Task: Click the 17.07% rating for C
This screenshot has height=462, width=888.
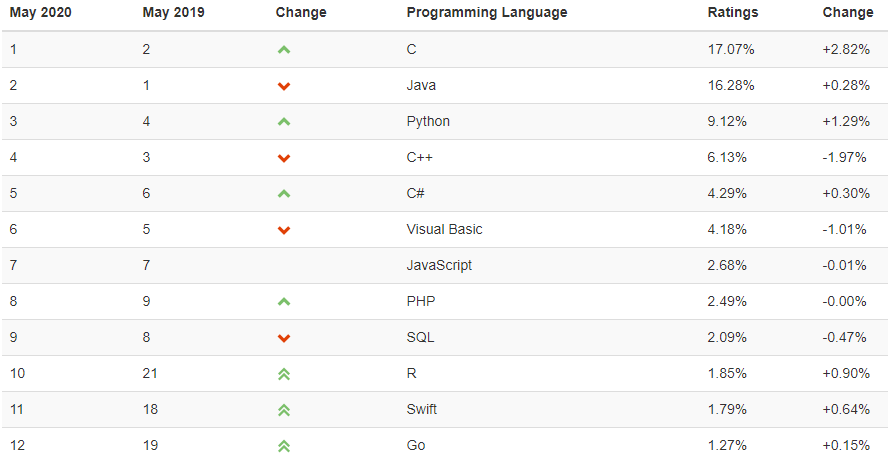Action: pyautogui.click(x=730, y=49)
